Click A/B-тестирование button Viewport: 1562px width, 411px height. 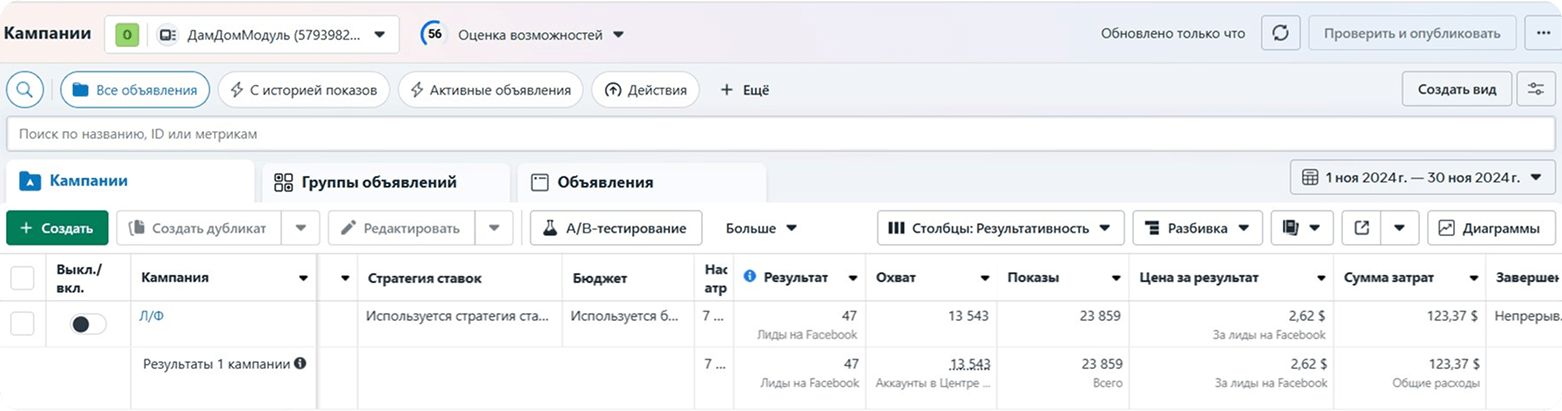(616, 228)
